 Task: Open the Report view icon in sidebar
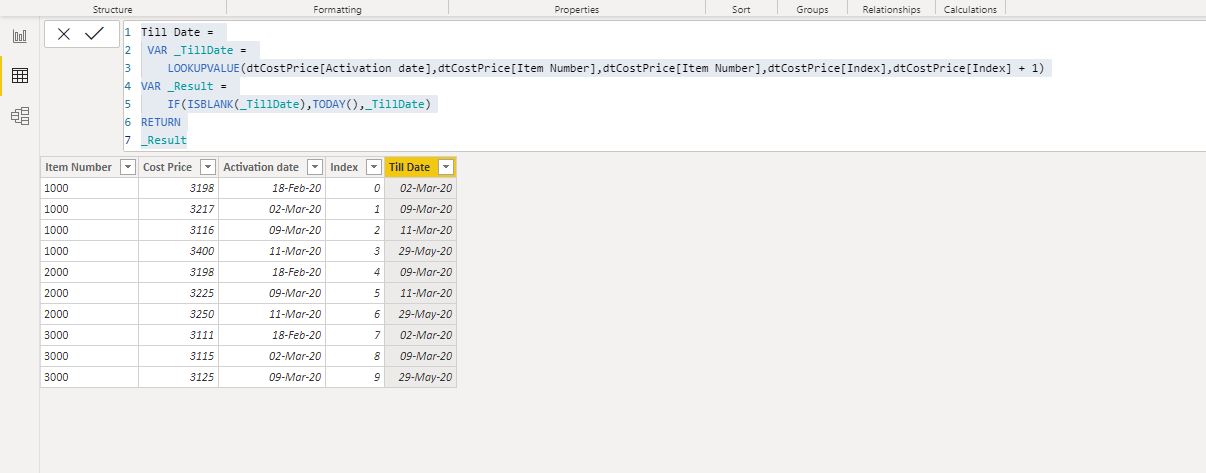point(19,37)
